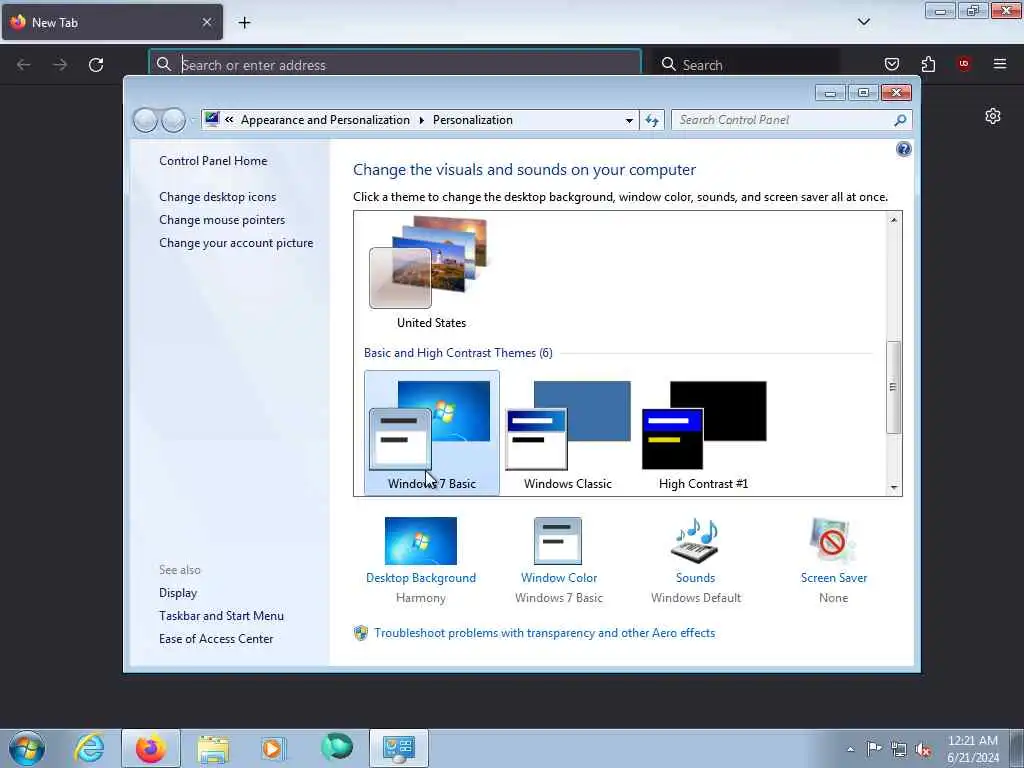Open the Display link under See also
This screenshot has width=1024, height=768.
(x=178, y=593)
